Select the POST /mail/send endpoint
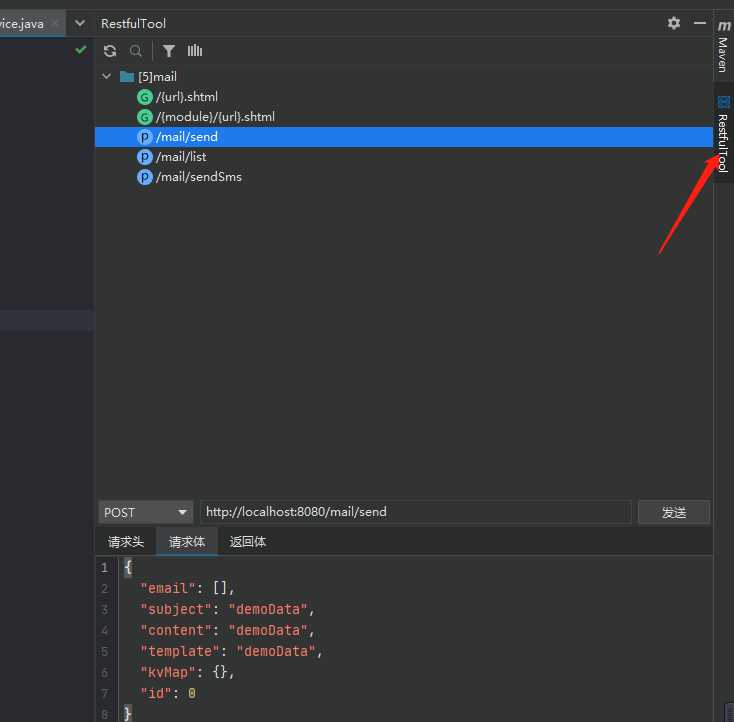 404,137
